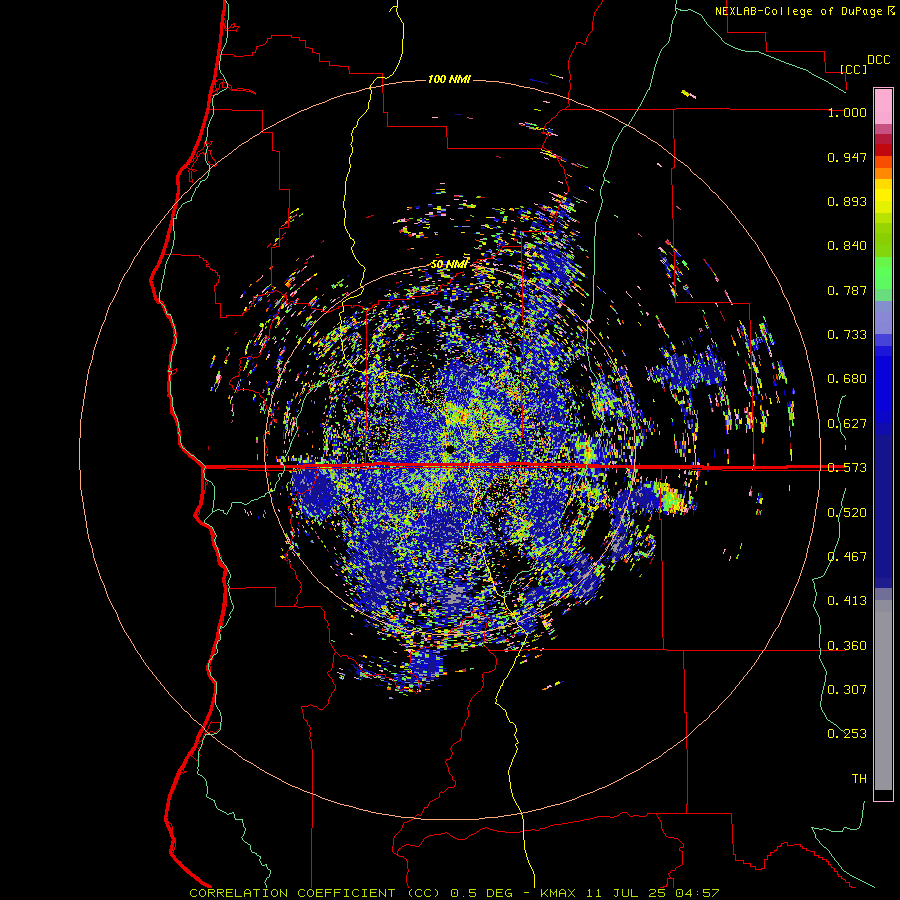900x900 pixels.
Task: Click the 0.893 color scale label
Action: pos(847,201)
